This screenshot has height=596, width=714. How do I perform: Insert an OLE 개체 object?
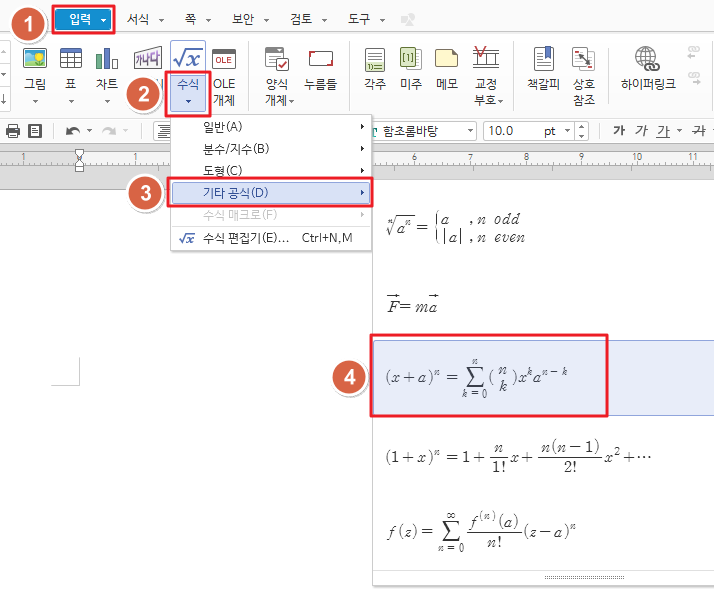[x=224, y=59]
